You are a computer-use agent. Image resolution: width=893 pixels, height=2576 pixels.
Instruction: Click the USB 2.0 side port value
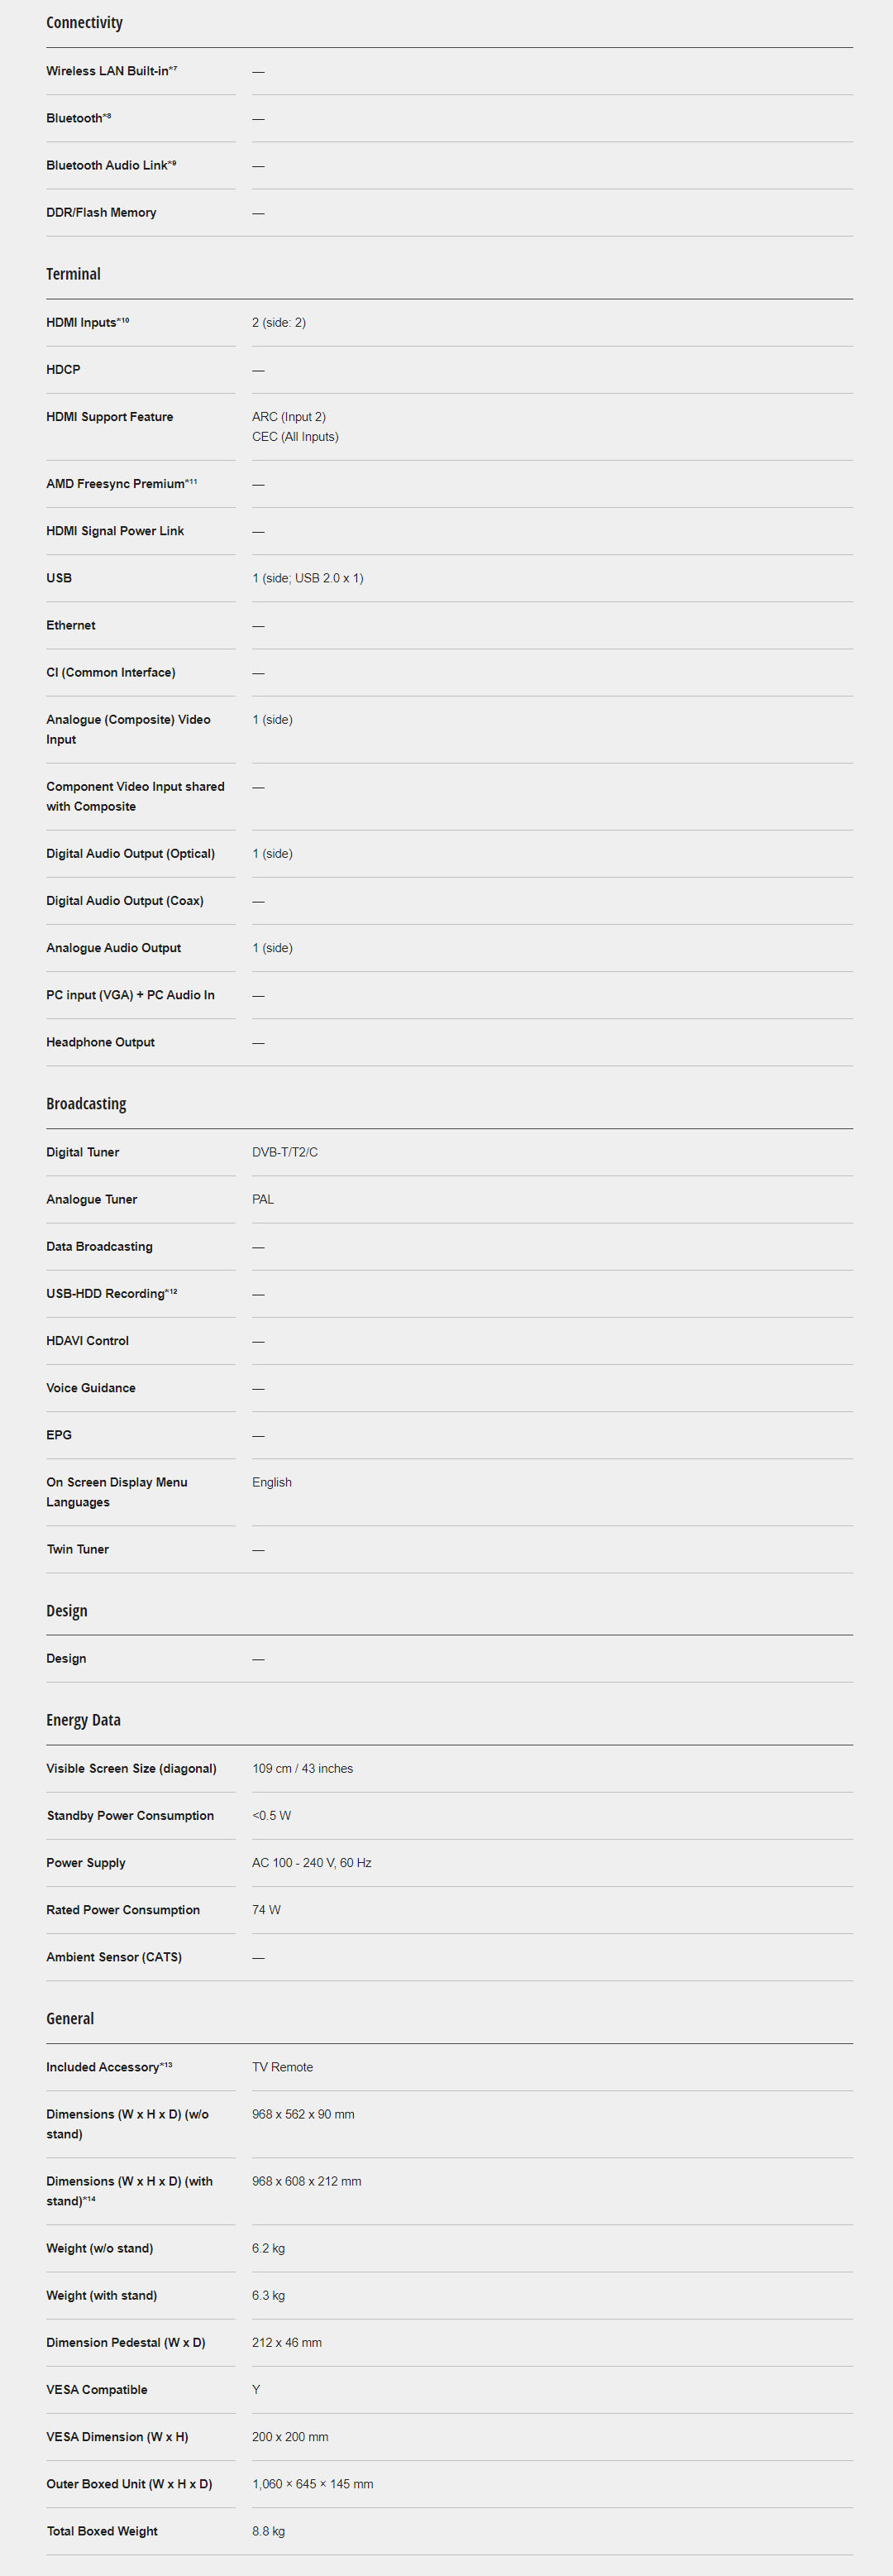[307, 578]
